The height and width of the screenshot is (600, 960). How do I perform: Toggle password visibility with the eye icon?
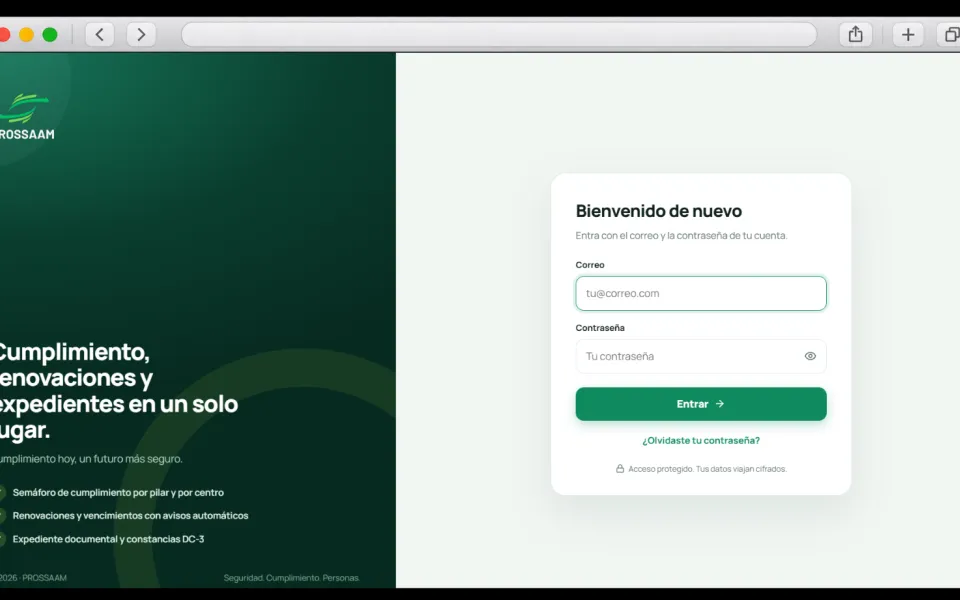click(810, 356)
